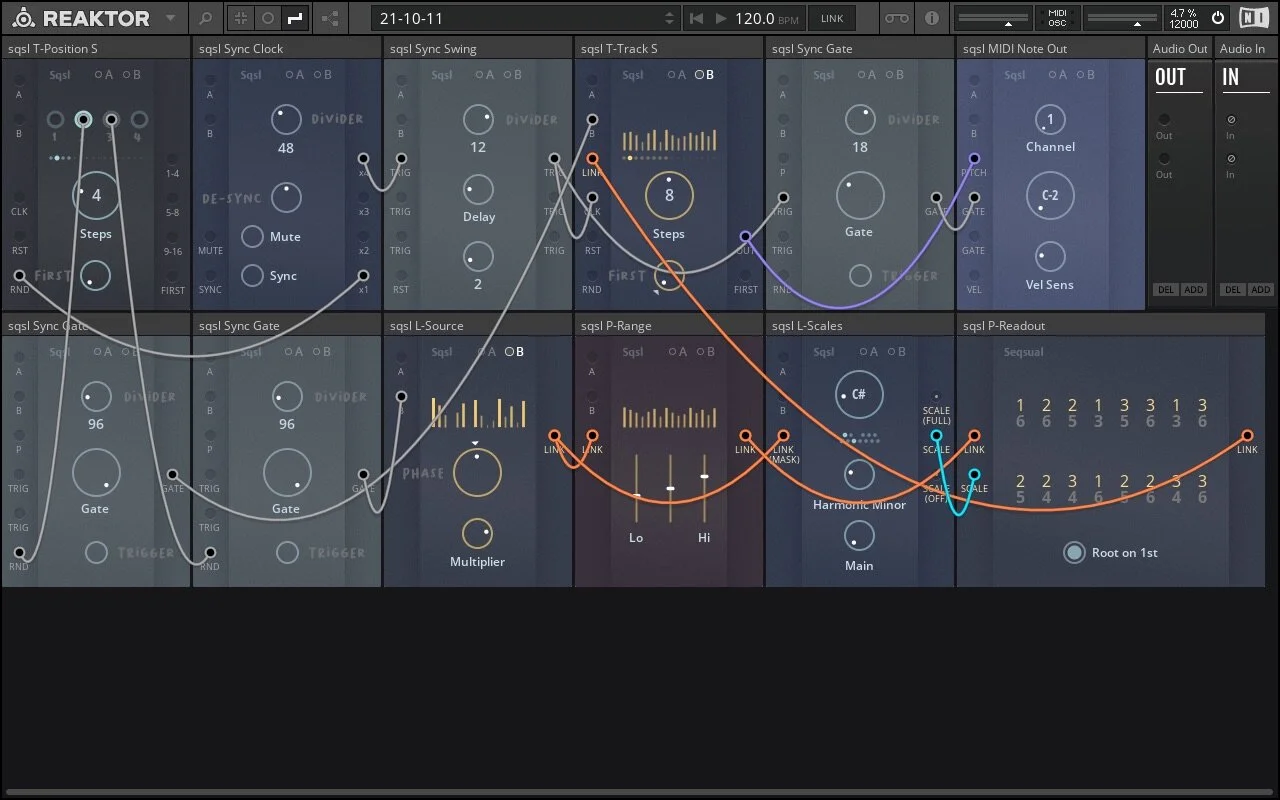Click the power icon next to the CPU meter
This screenshot has height=800, width=1280.
tap(1218, 18)
